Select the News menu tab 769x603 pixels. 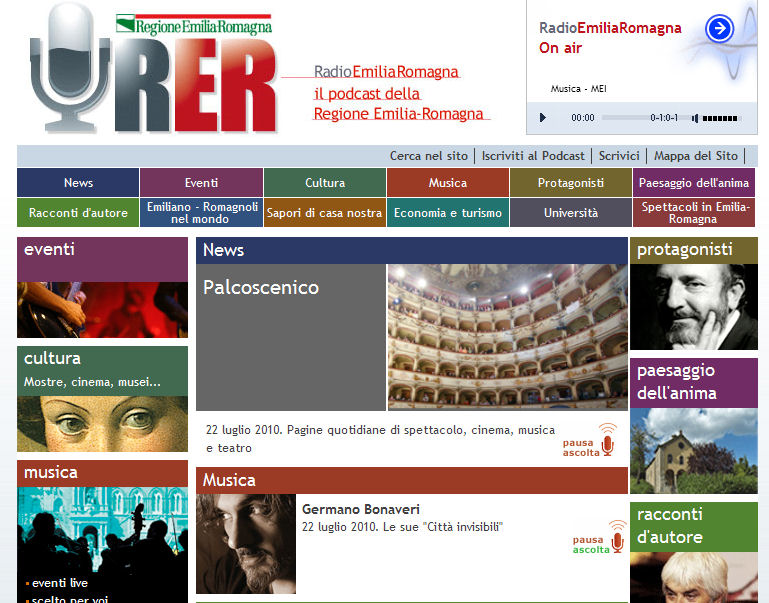(x=78, y=182)
